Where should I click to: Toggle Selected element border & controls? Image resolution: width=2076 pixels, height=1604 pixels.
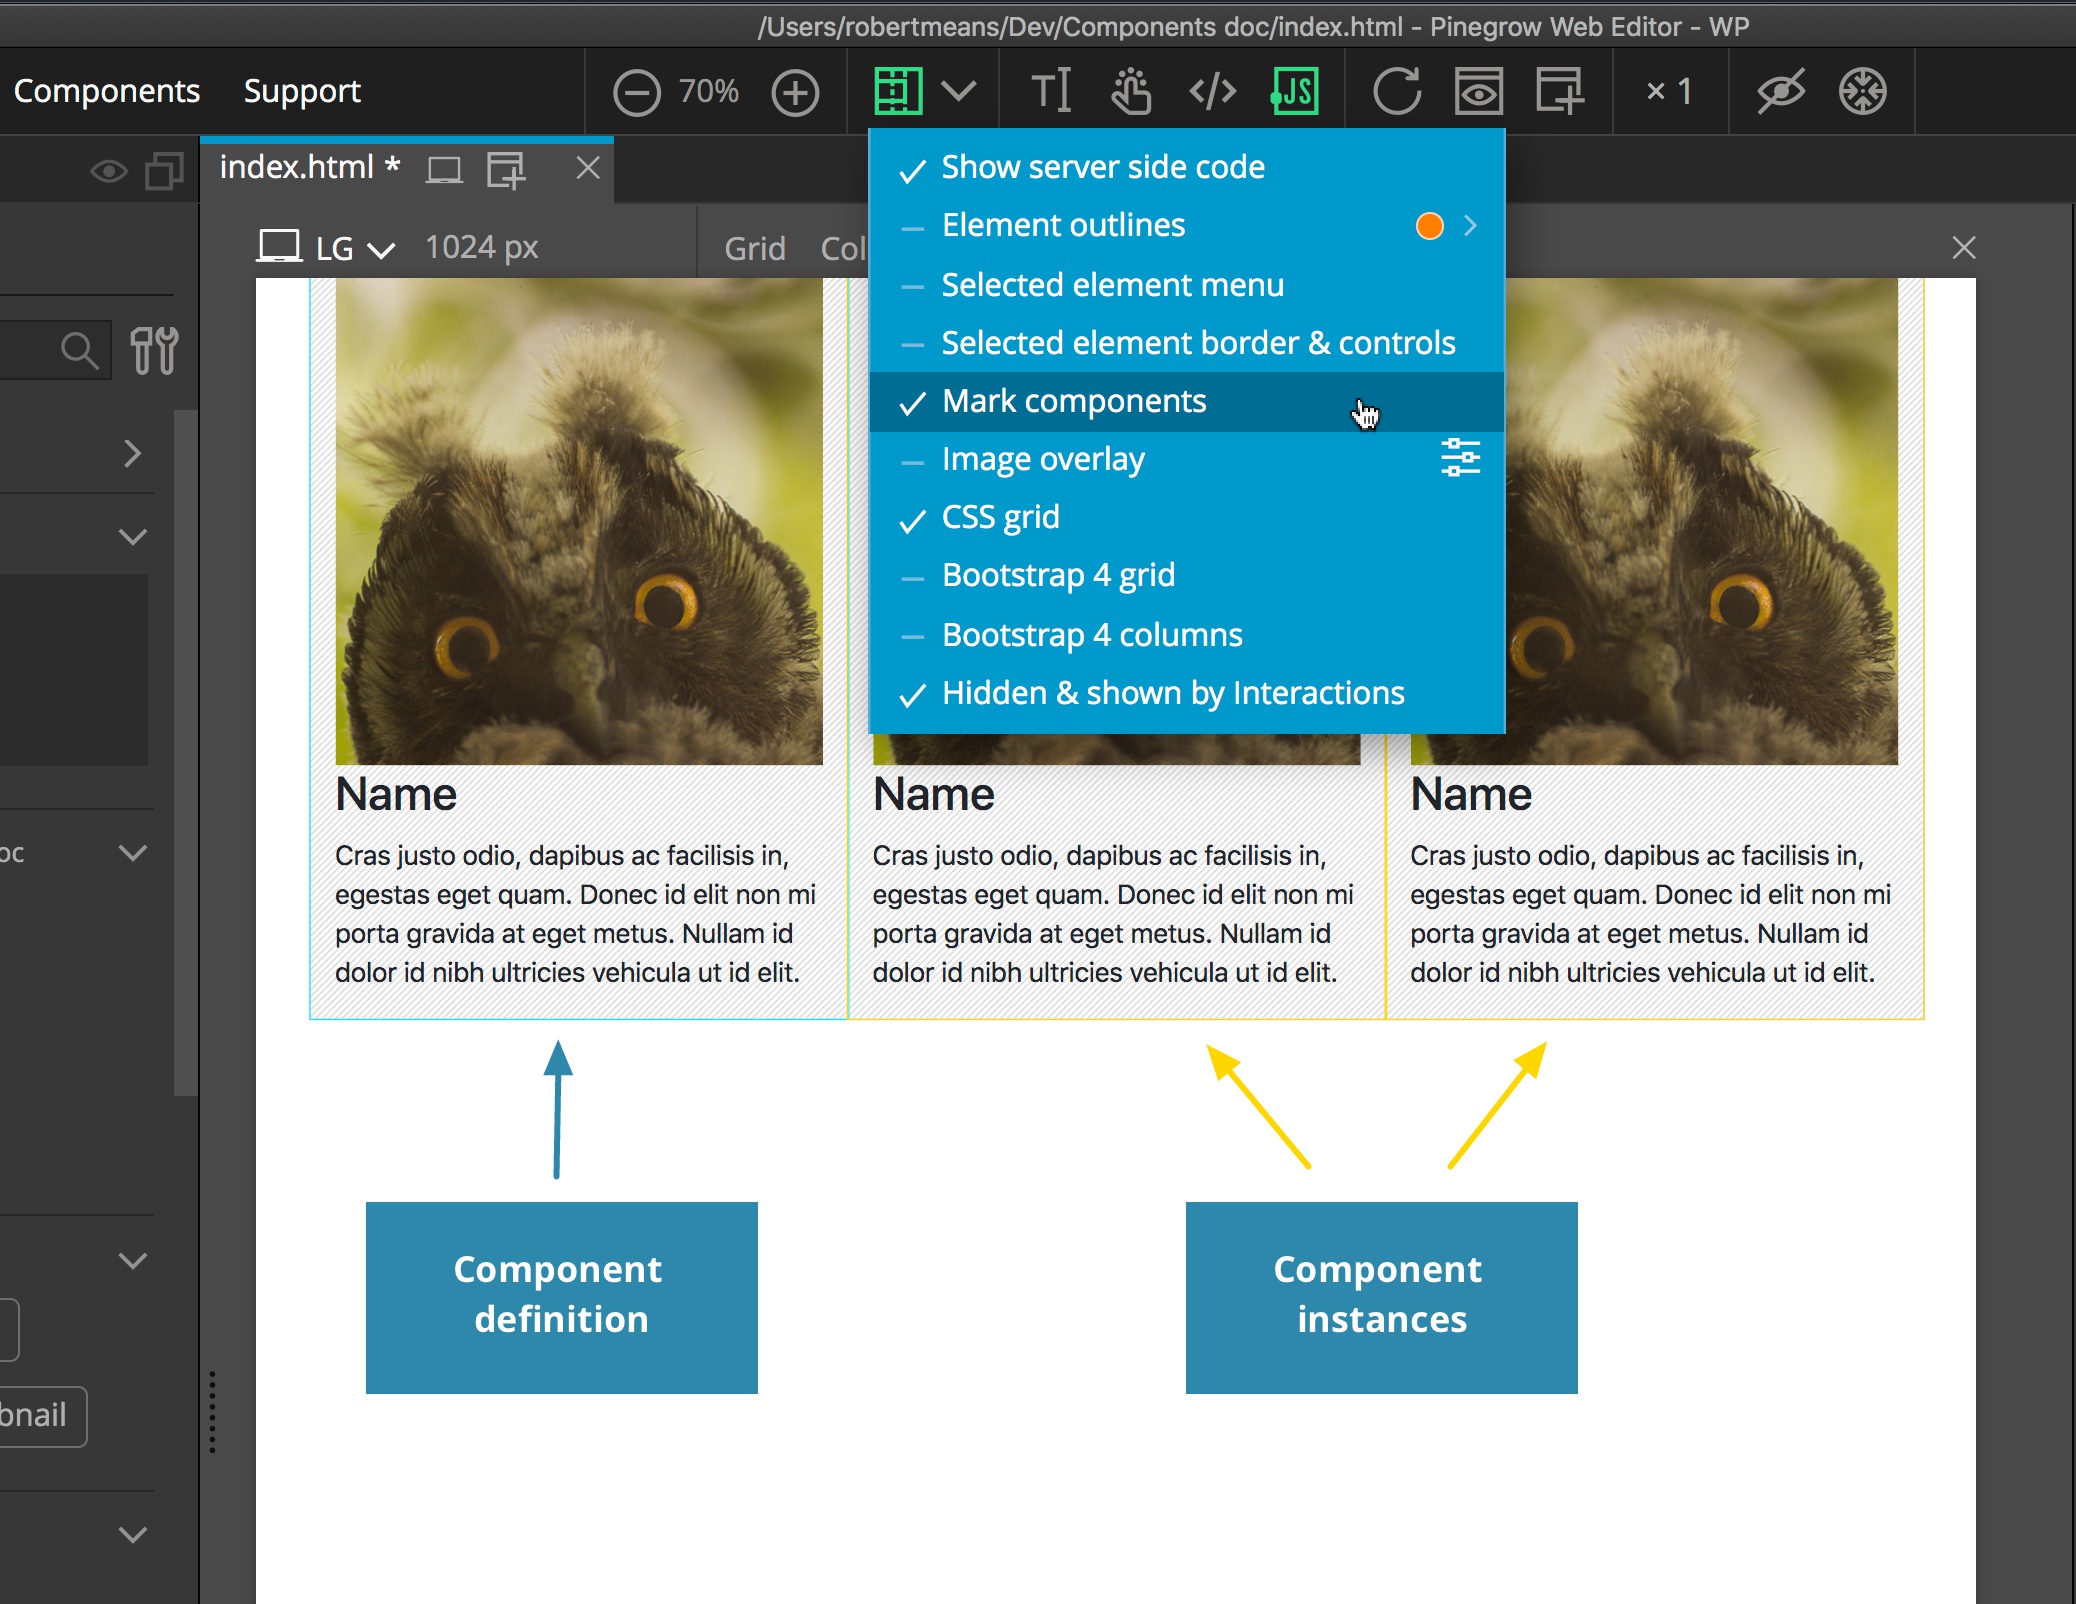1187,343
